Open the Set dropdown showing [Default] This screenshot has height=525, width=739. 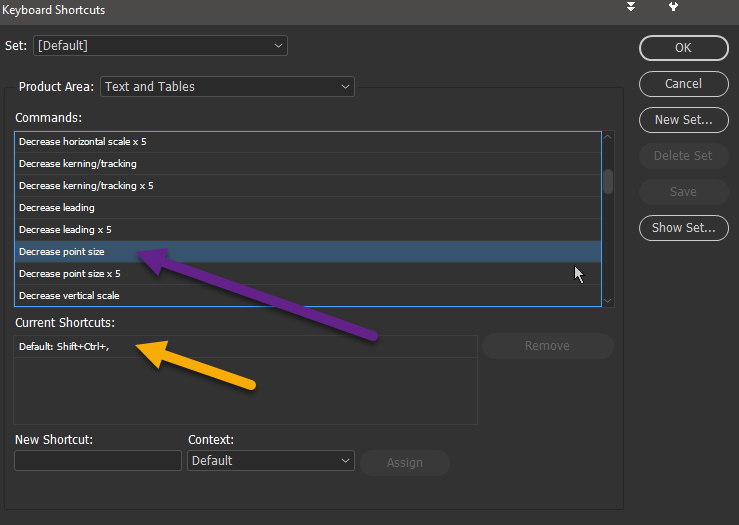(160, 46)
